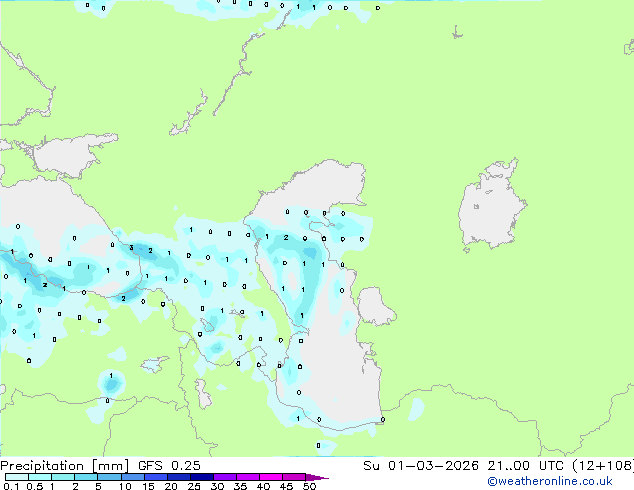
Task: Click the '50' legend scale label
Action: coord(309,486)
